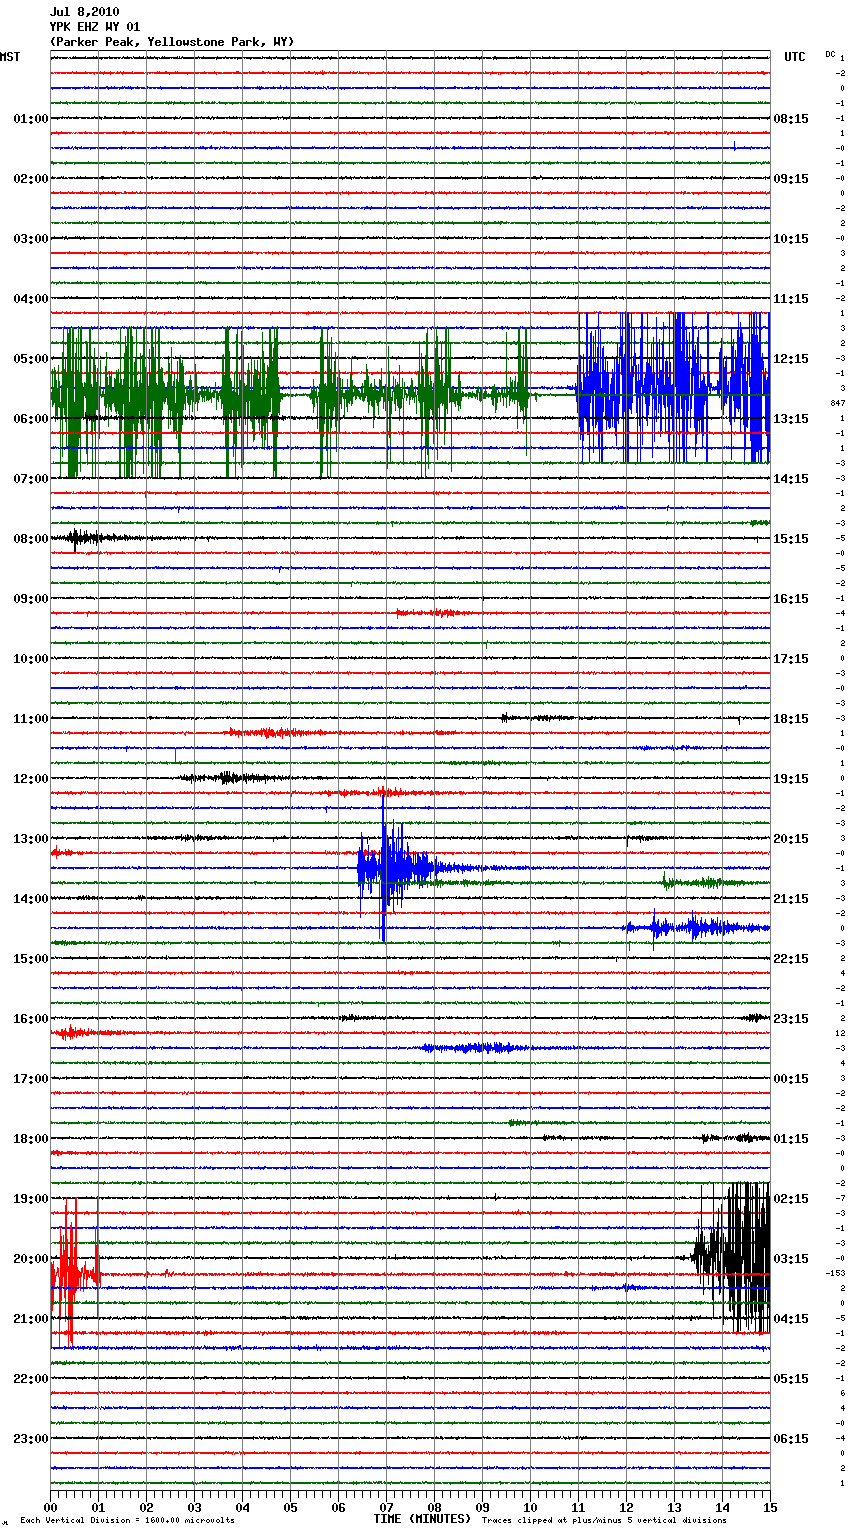Select the 02:00 MST row label
Image resolution: width=850 pixels, height=1534 pixels.
(x=31, y=178)
